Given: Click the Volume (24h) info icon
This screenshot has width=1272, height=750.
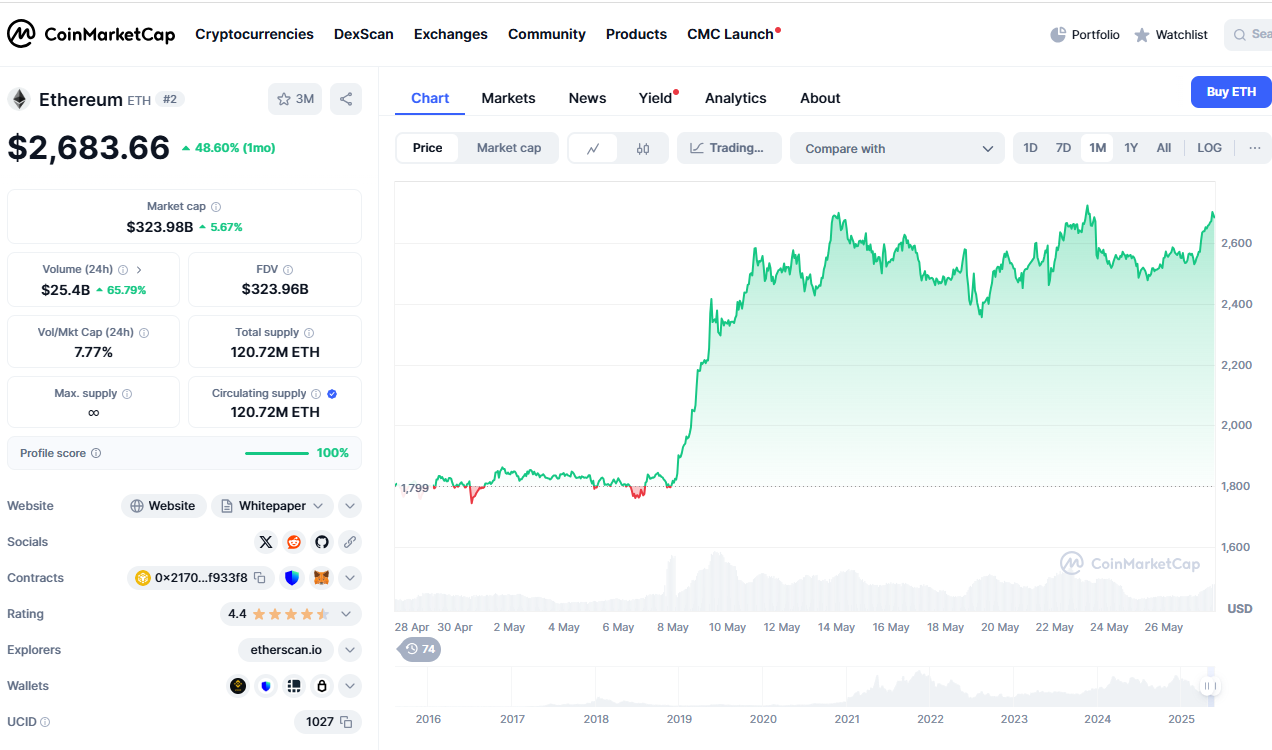Looking at the screenshot, I should click(123, 270).
